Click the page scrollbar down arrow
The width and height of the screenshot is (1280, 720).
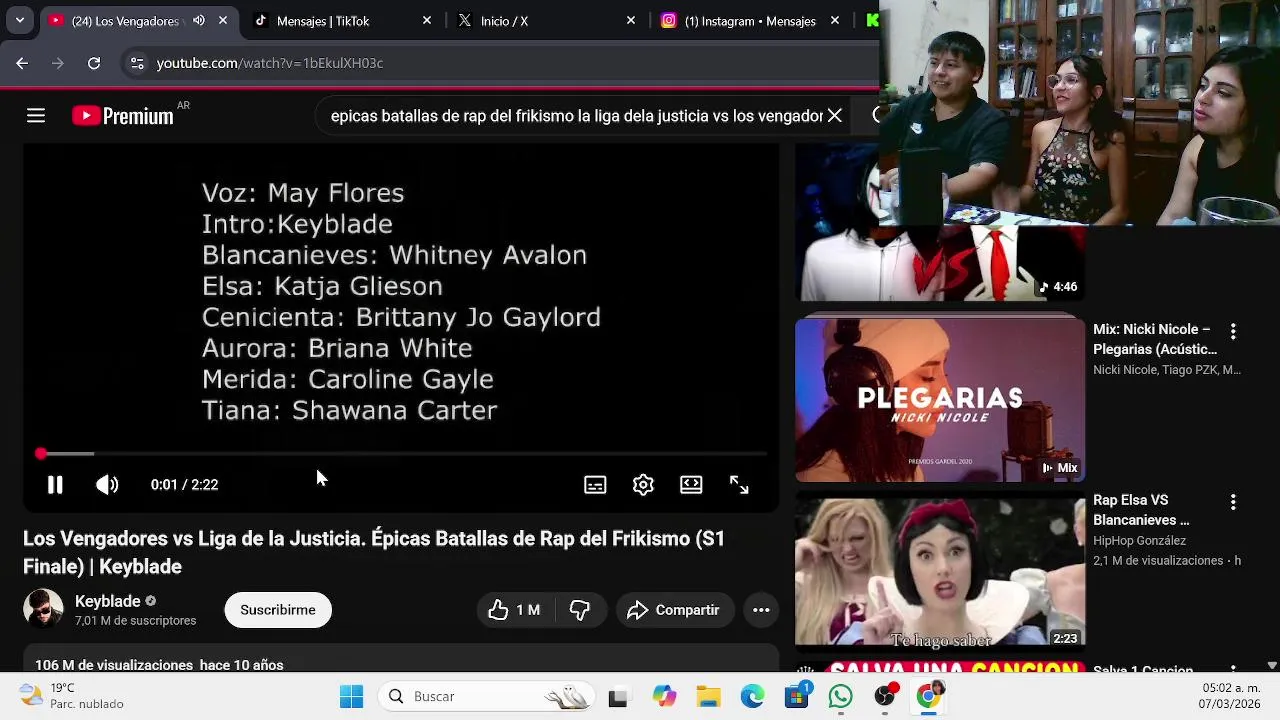1272,665
